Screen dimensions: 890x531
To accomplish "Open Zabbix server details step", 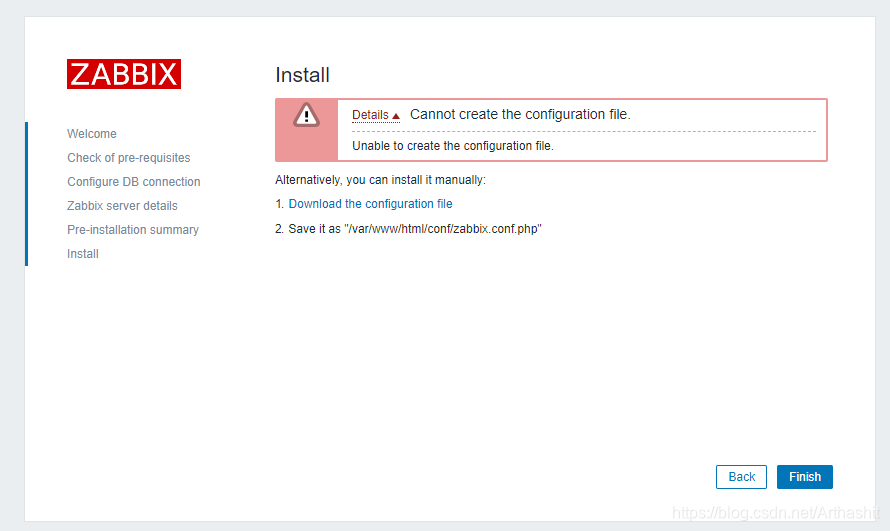I will coord(123,206).
